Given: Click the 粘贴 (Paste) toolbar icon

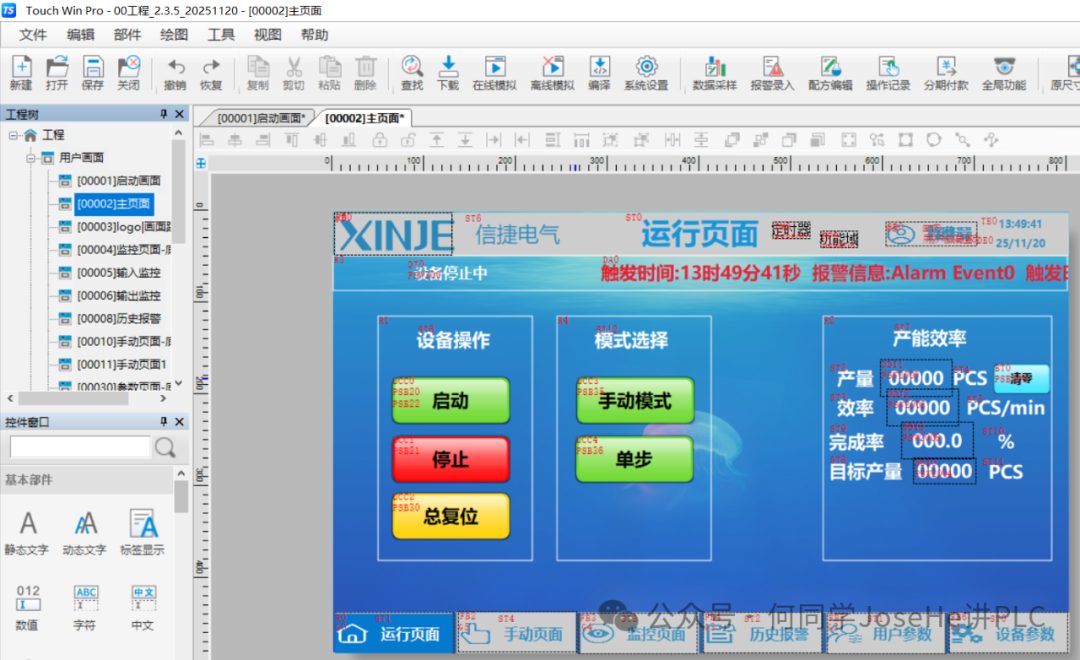Looking at the screenshot, I should pos(329,73).
